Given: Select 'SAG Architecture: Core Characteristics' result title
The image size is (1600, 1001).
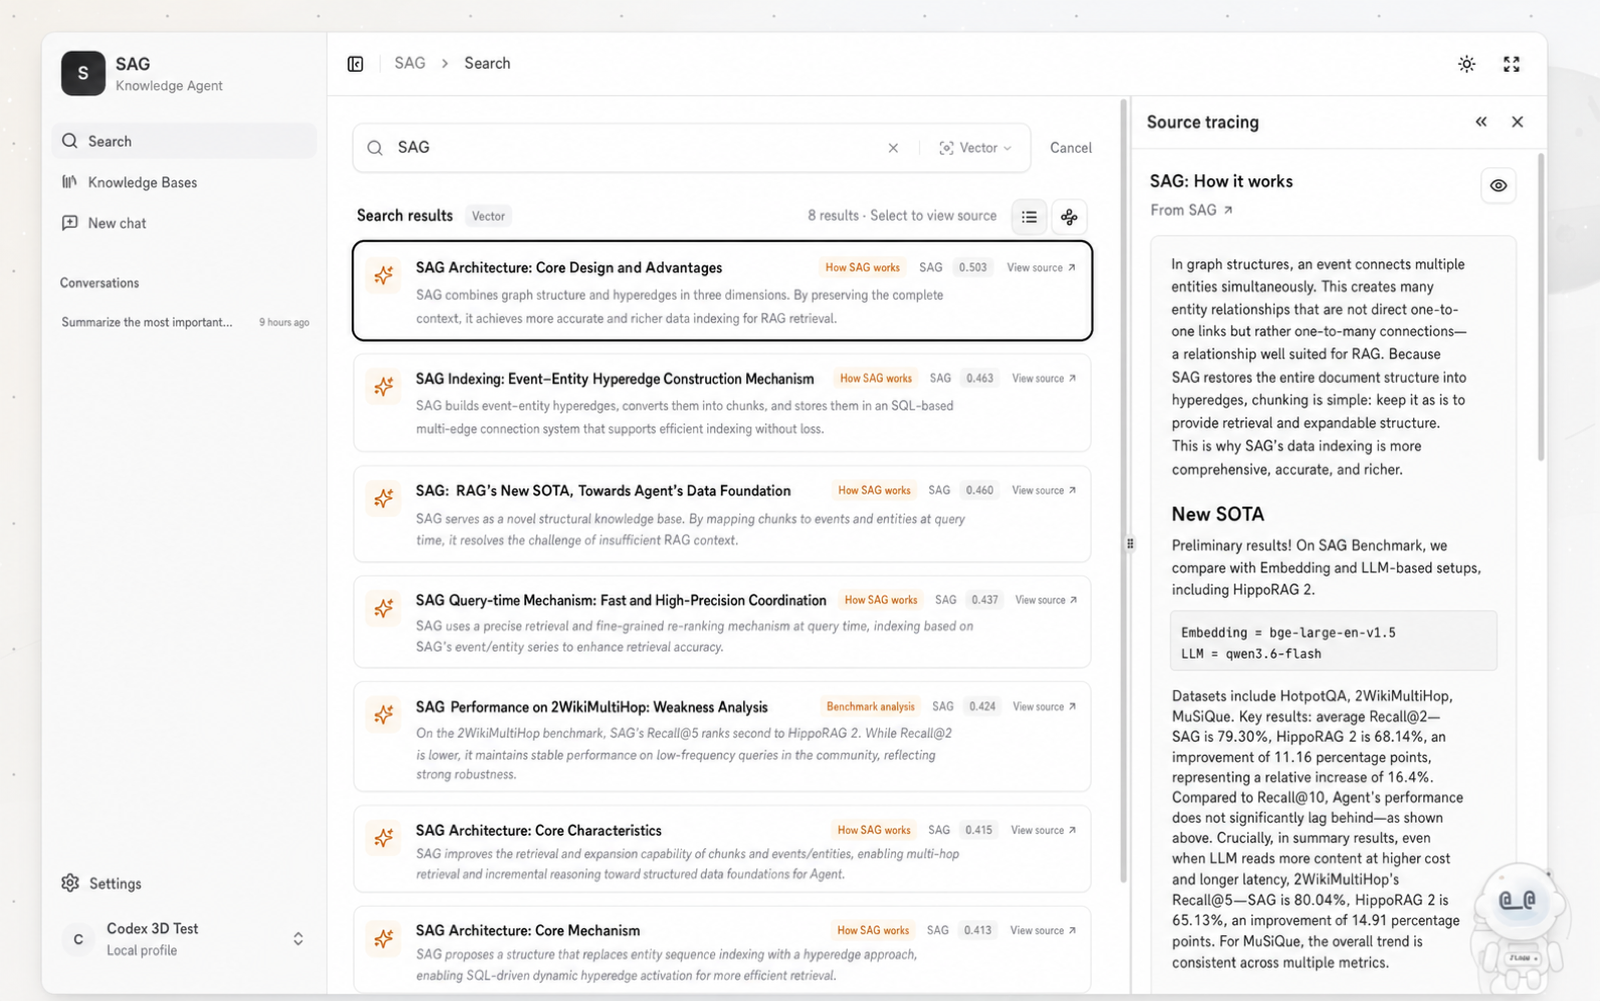Looking at the screenshot, I should pyautogui.click(x=539, y=831).
